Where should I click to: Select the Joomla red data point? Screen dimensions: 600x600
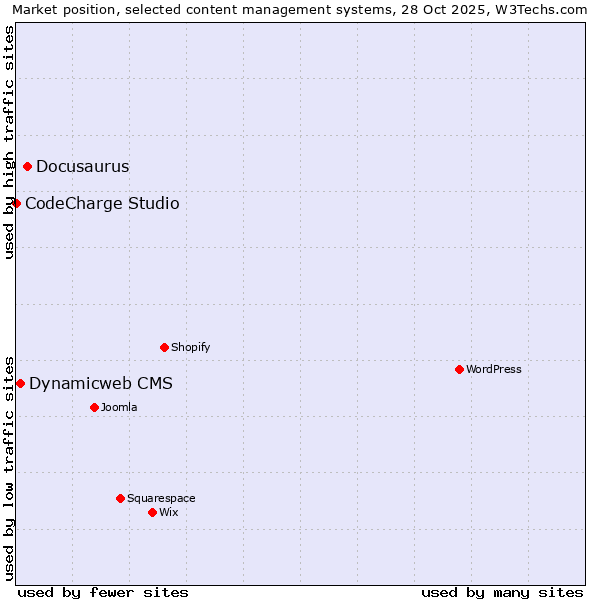(x=94, y=407)
